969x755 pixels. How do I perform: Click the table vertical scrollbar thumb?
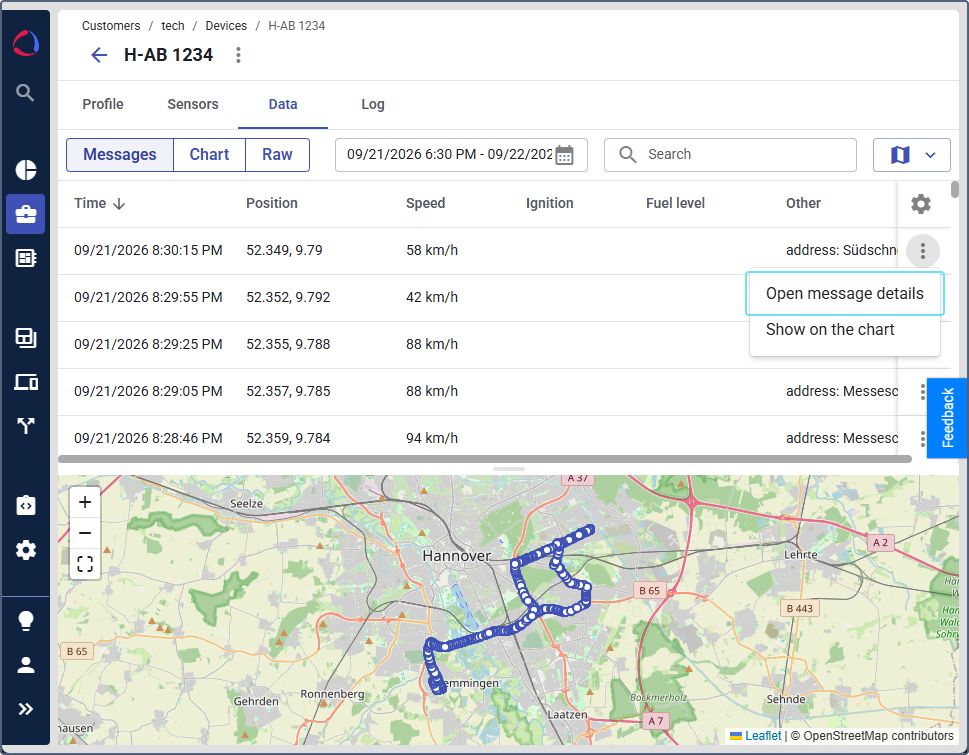955,189
